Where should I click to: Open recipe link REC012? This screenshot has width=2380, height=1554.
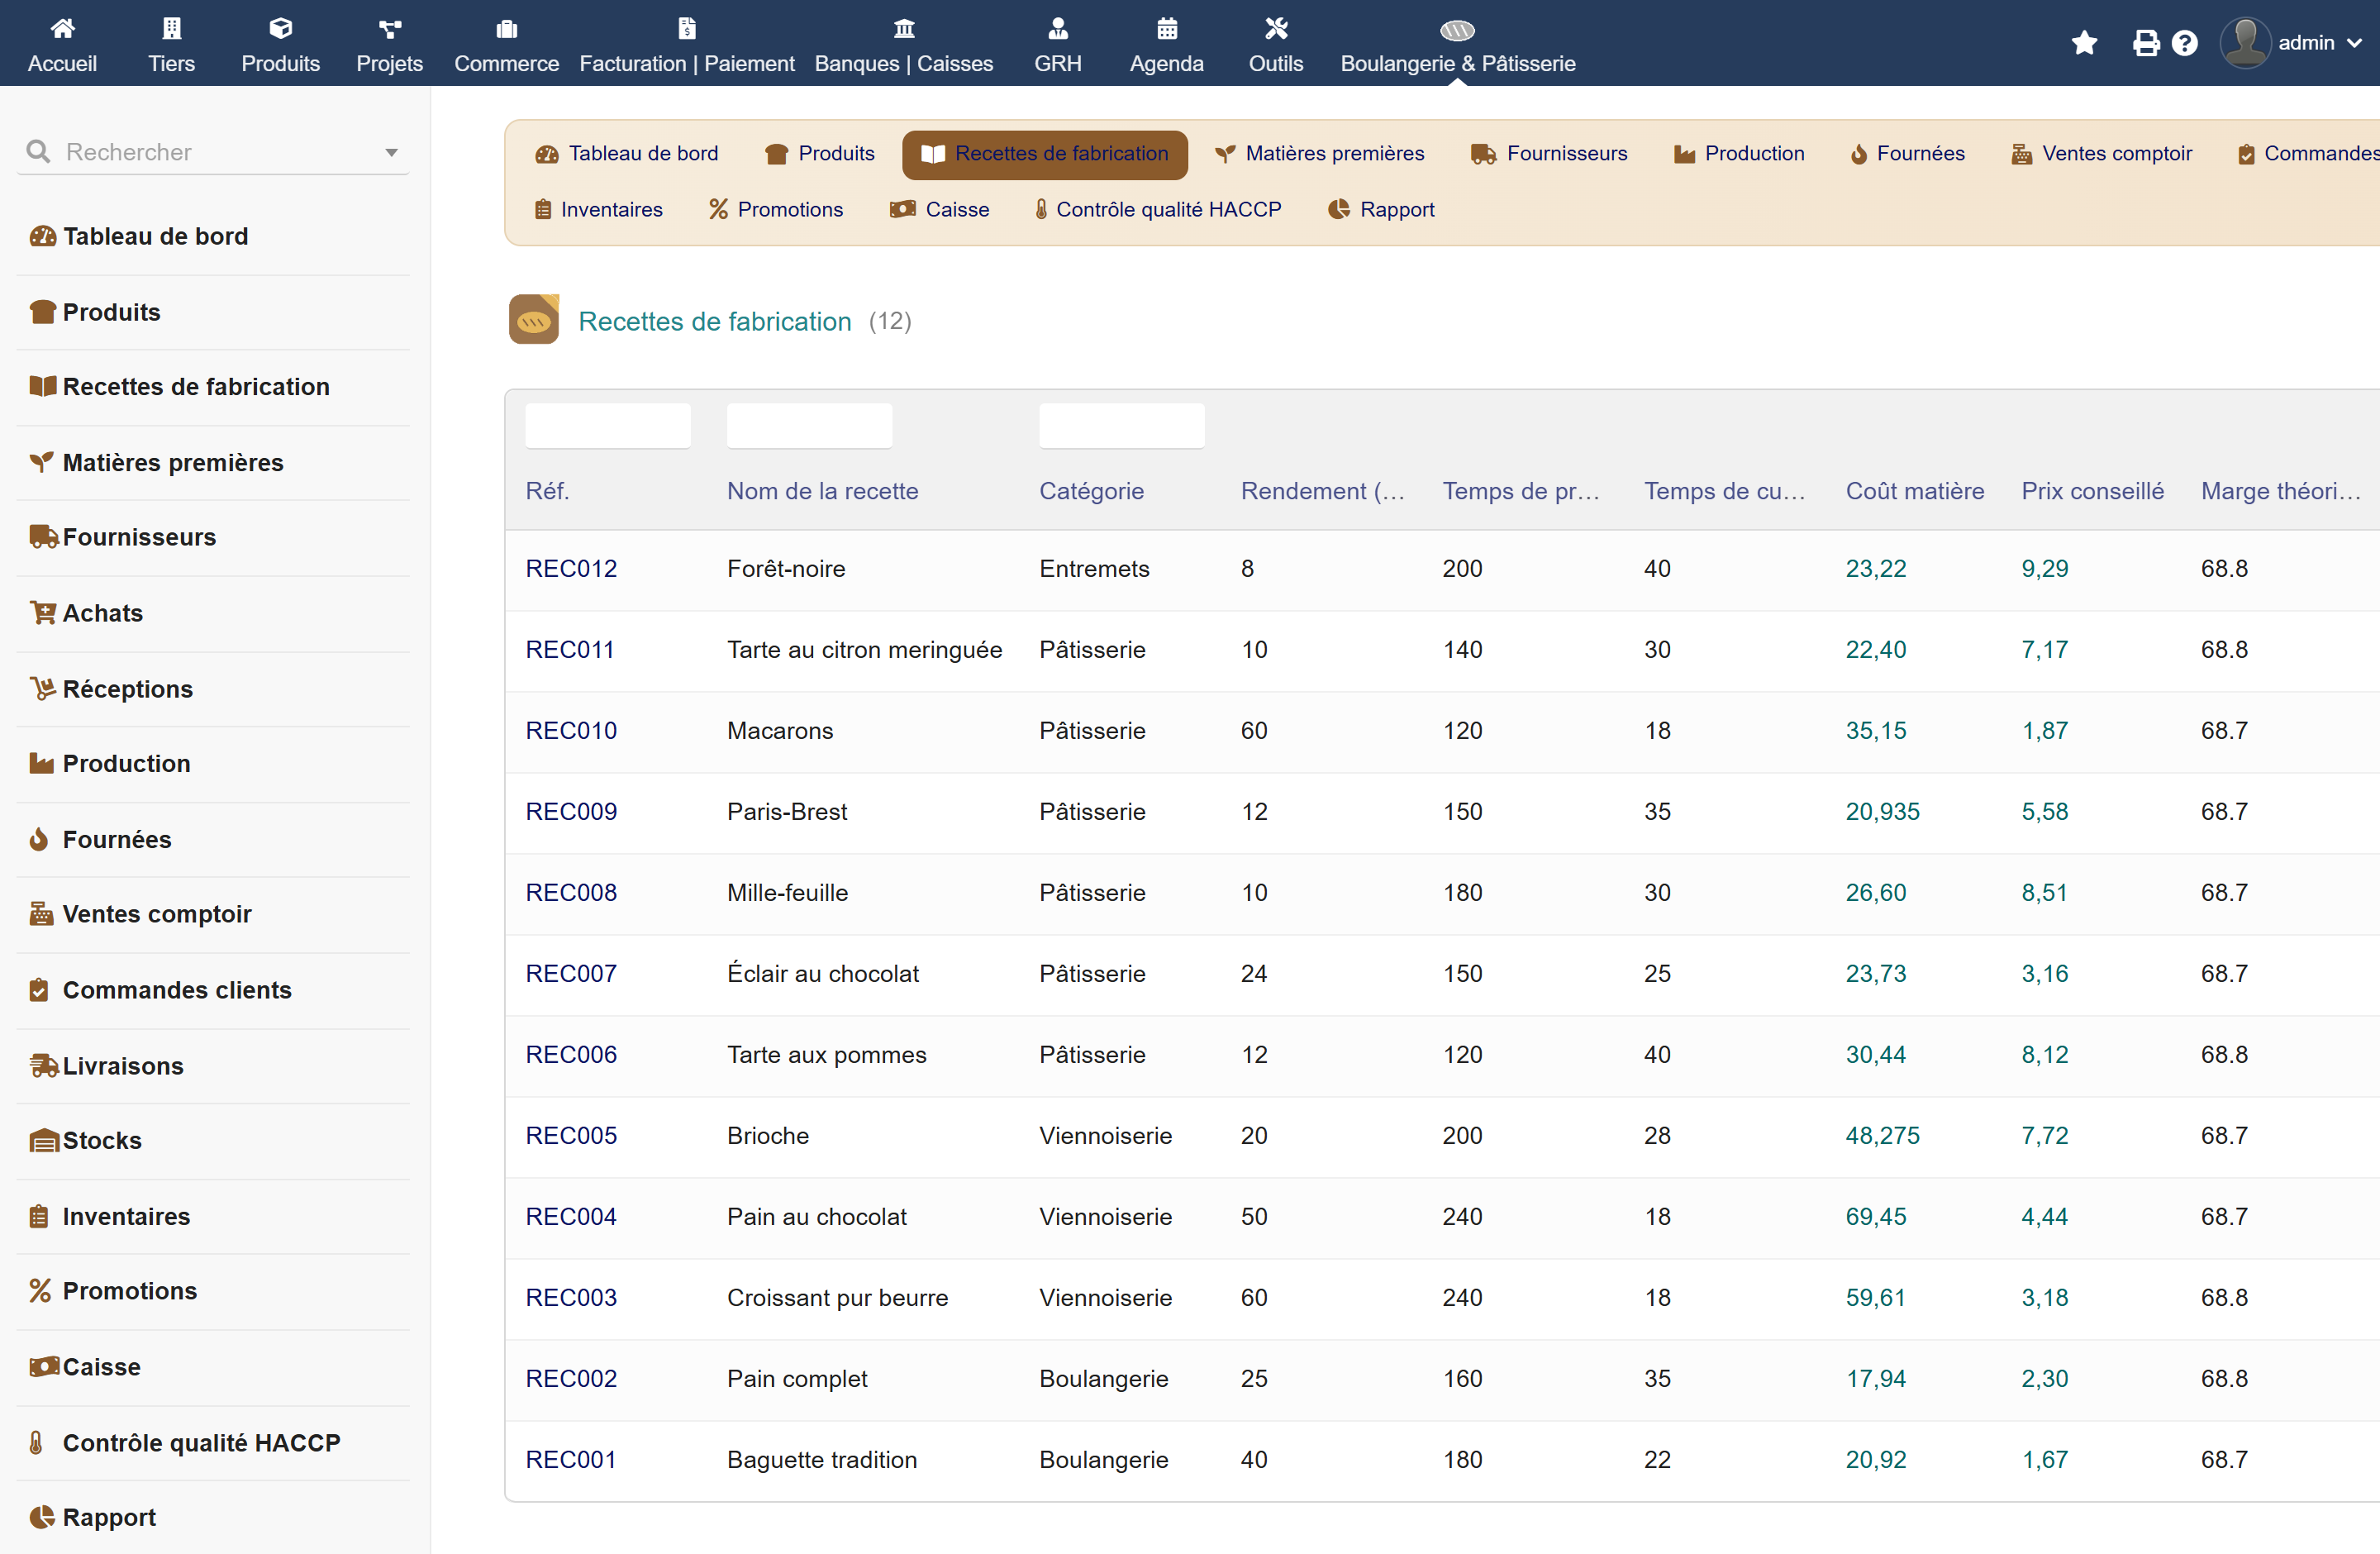(x=571, y=569)
